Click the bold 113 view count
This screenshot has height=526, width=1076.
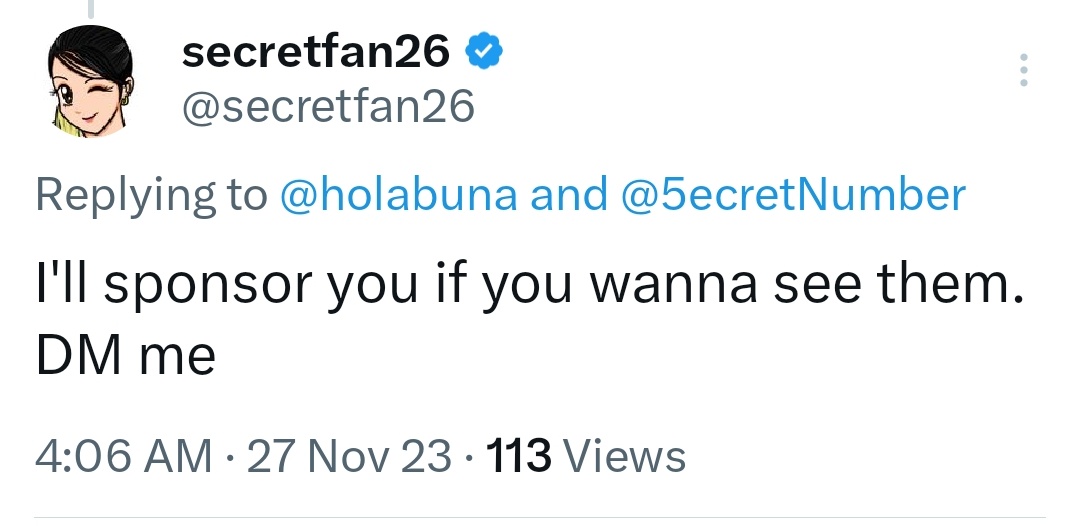(518, 456)
